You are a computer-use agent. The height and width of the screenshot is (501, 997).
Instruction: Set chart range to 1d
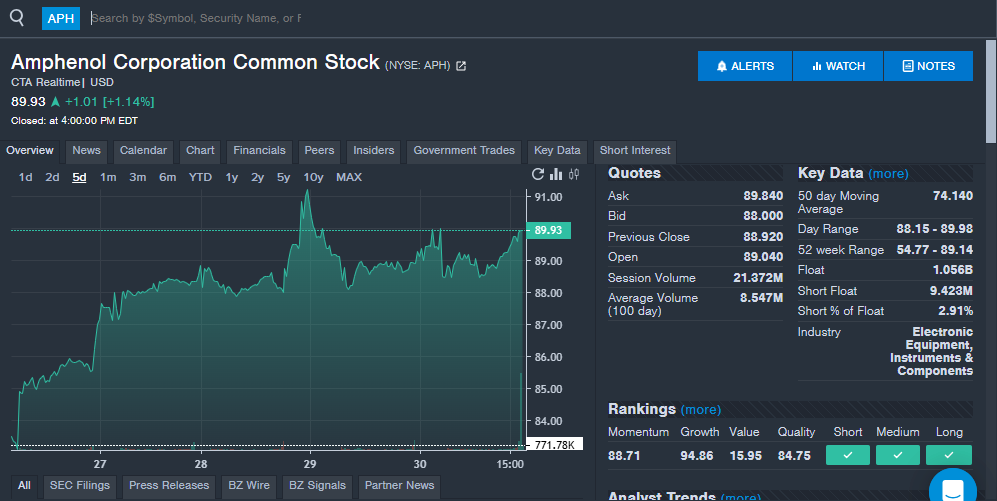point(25,177)
